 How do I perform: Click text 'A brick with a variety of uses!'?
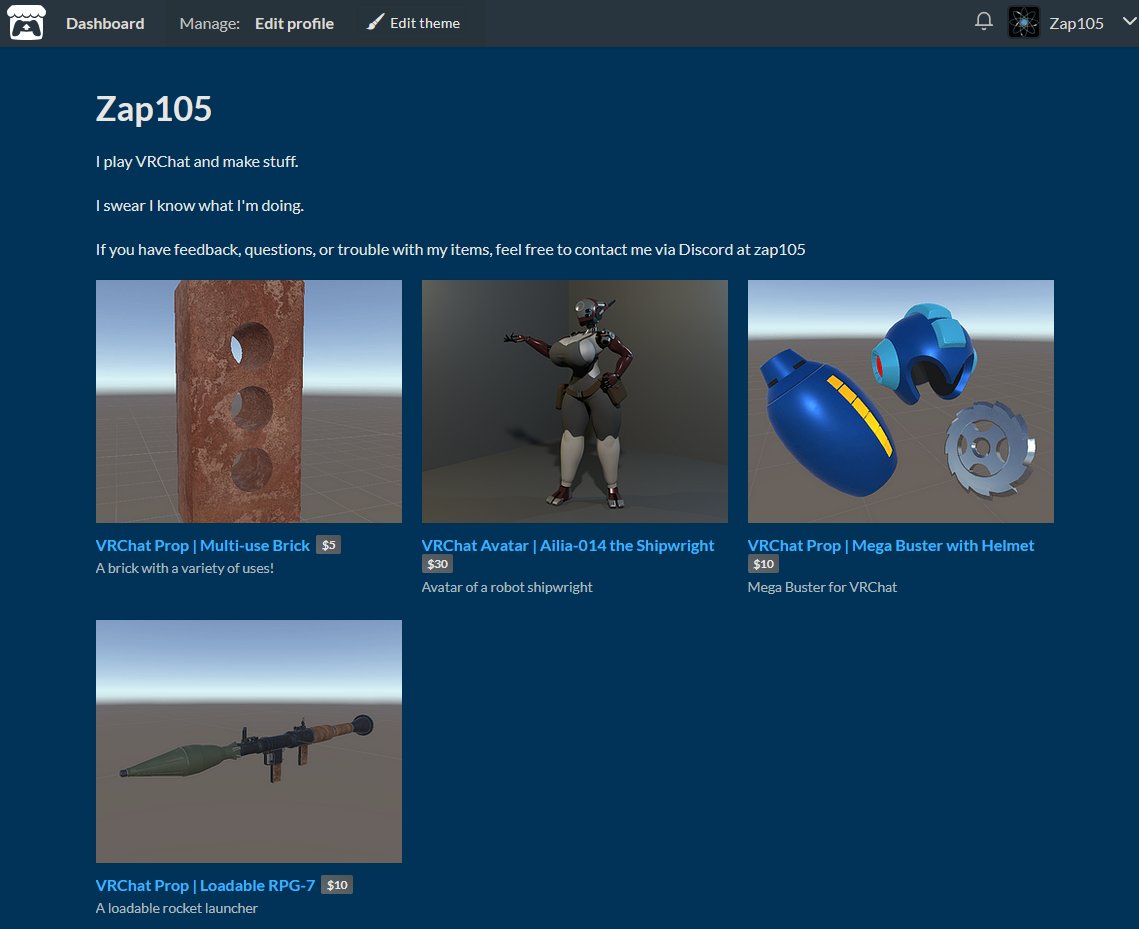pos(185,568)
